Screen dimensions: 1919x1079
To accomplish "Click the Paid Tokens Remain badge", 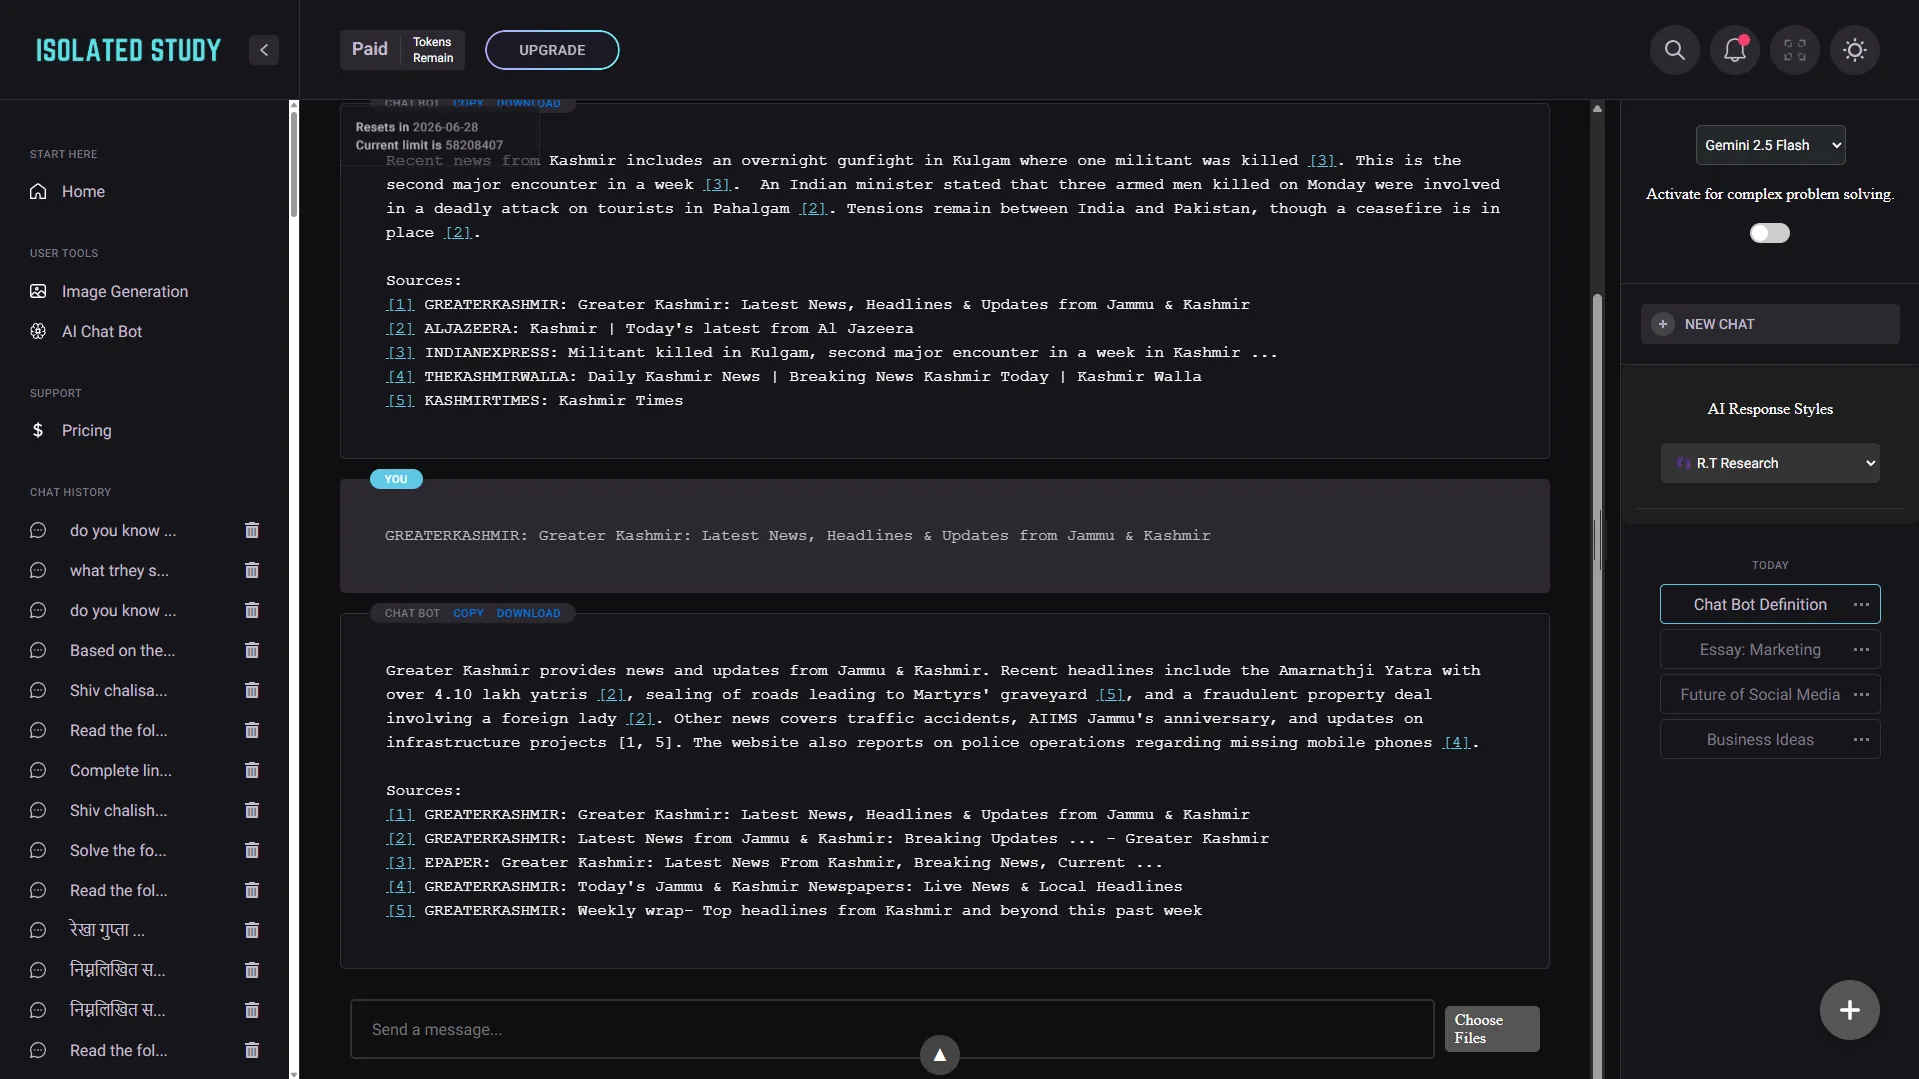I will pyautogui.click(x=402, y=50).
